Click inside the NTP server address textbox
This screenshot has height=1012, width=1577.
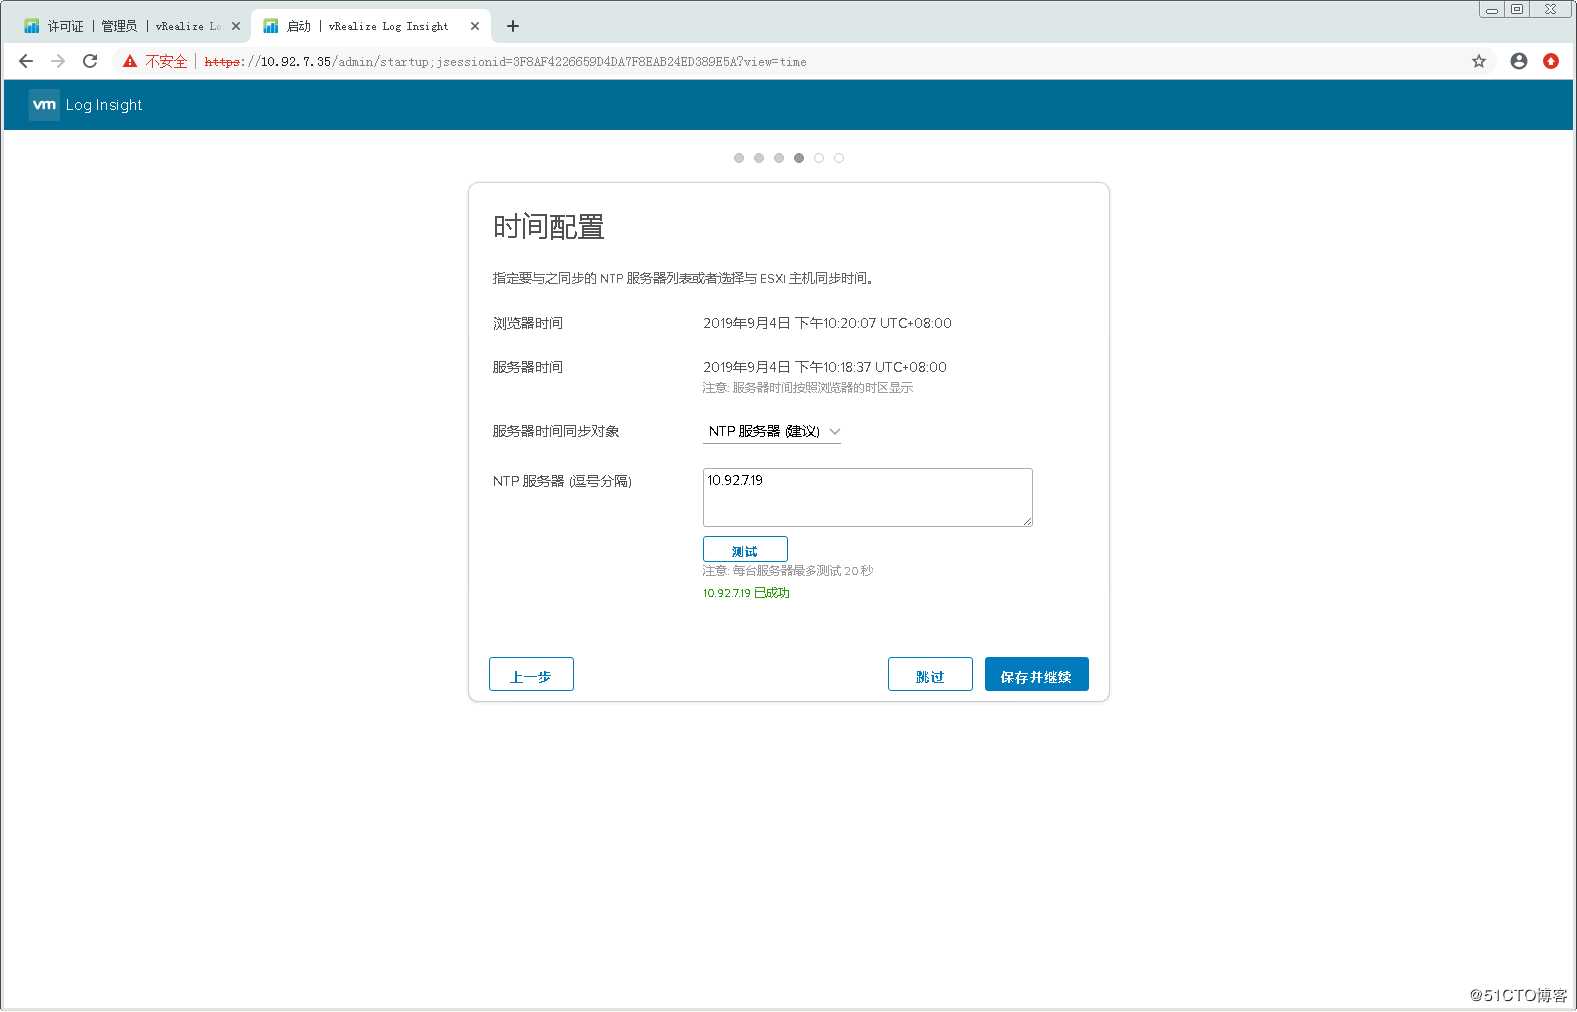(868, 497)
